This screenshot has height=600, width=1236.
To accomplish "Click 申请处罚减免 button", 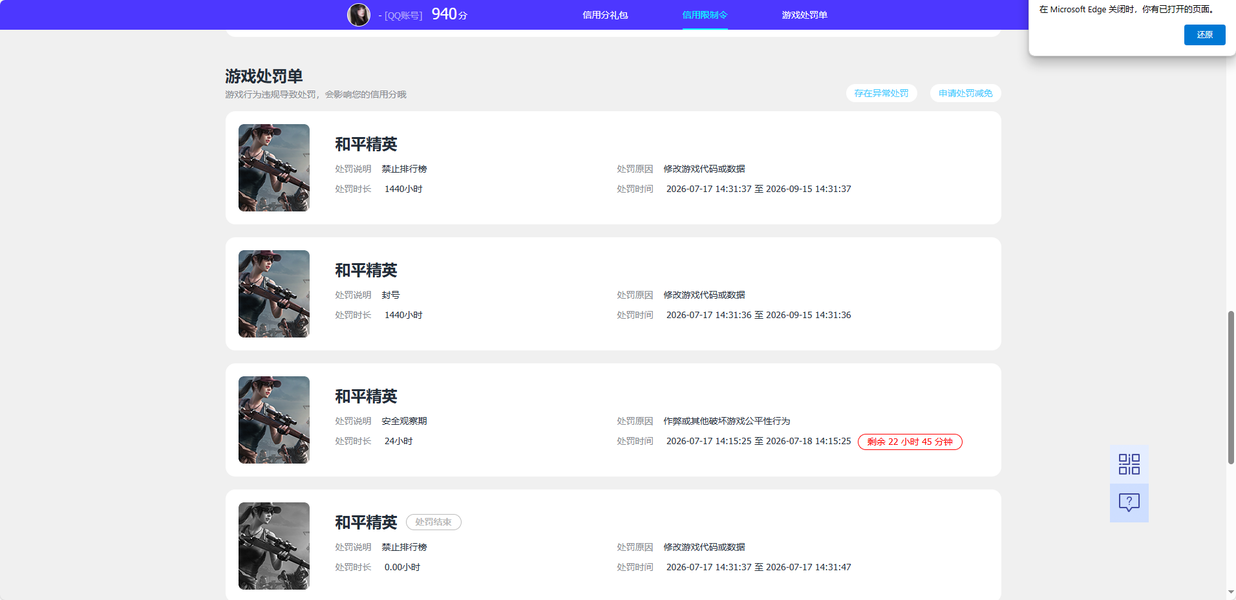I will click(x=965, y=93).
